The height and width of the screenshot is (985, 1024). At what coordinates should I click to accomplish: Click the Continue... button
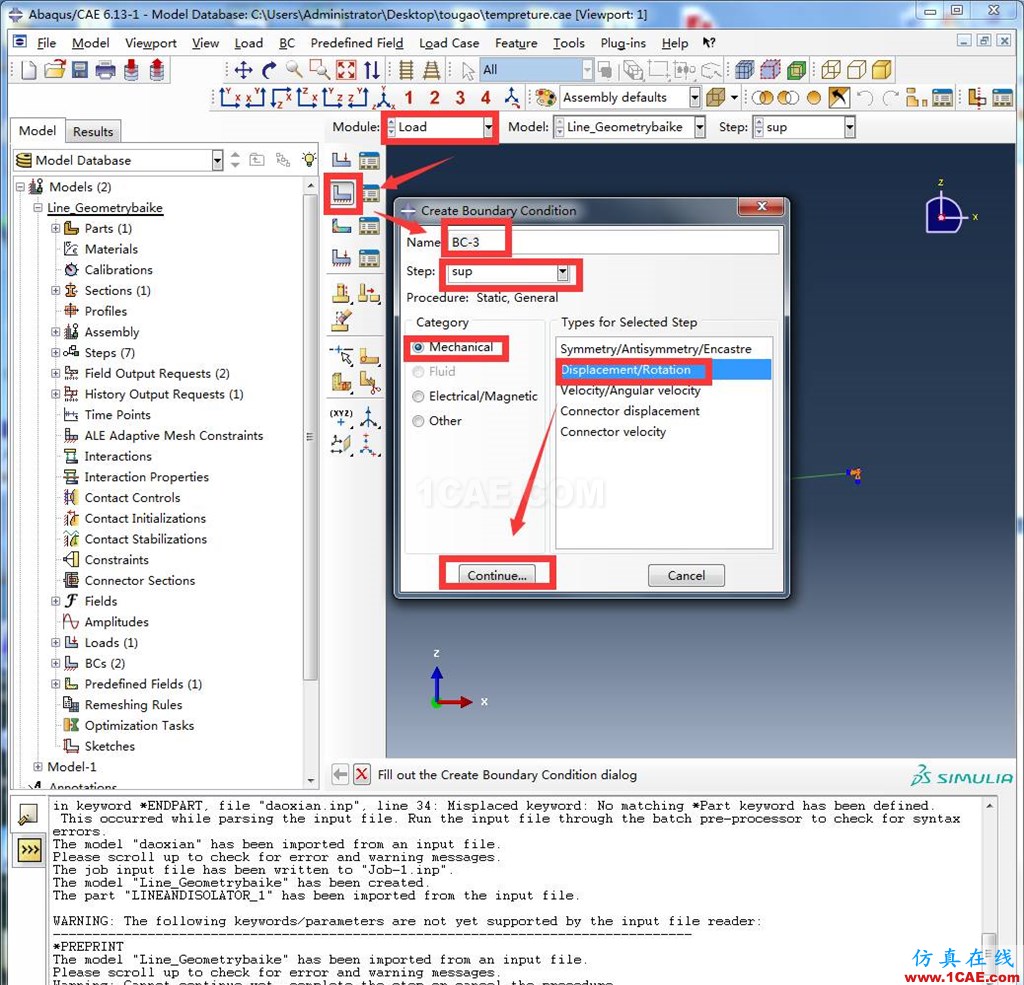pyautogui.click(x=496, y=575)
